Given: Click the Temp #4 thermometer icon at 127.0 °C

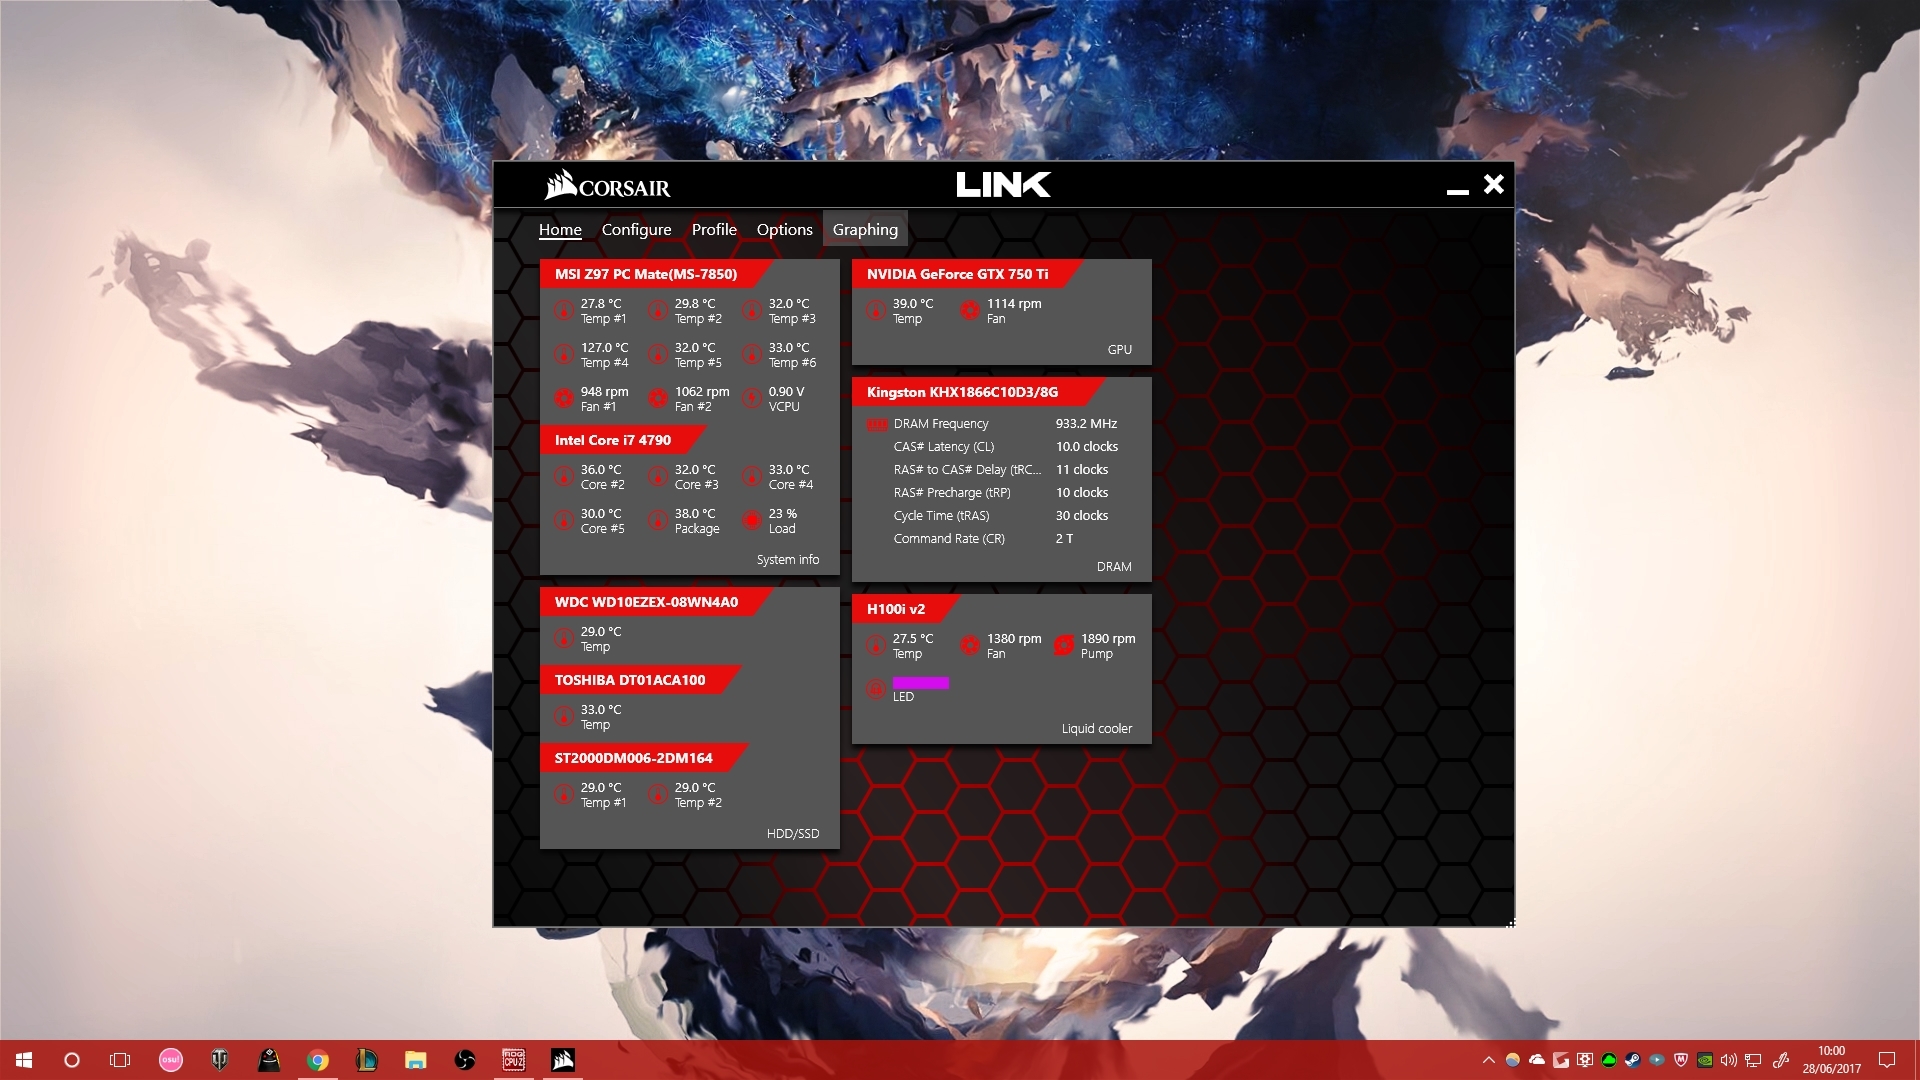Looking at the screenshot, I should point(564,355).
